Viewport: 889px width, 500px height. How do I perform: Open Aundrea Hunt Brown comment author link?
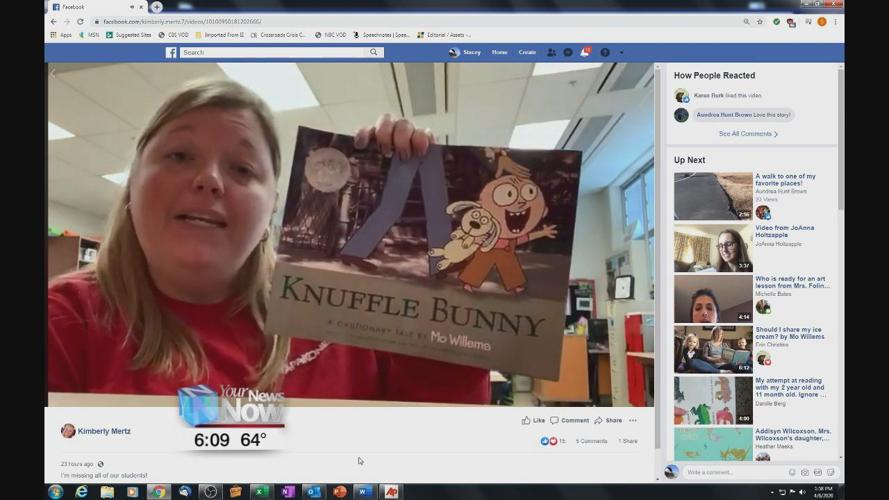coord(724,115)
